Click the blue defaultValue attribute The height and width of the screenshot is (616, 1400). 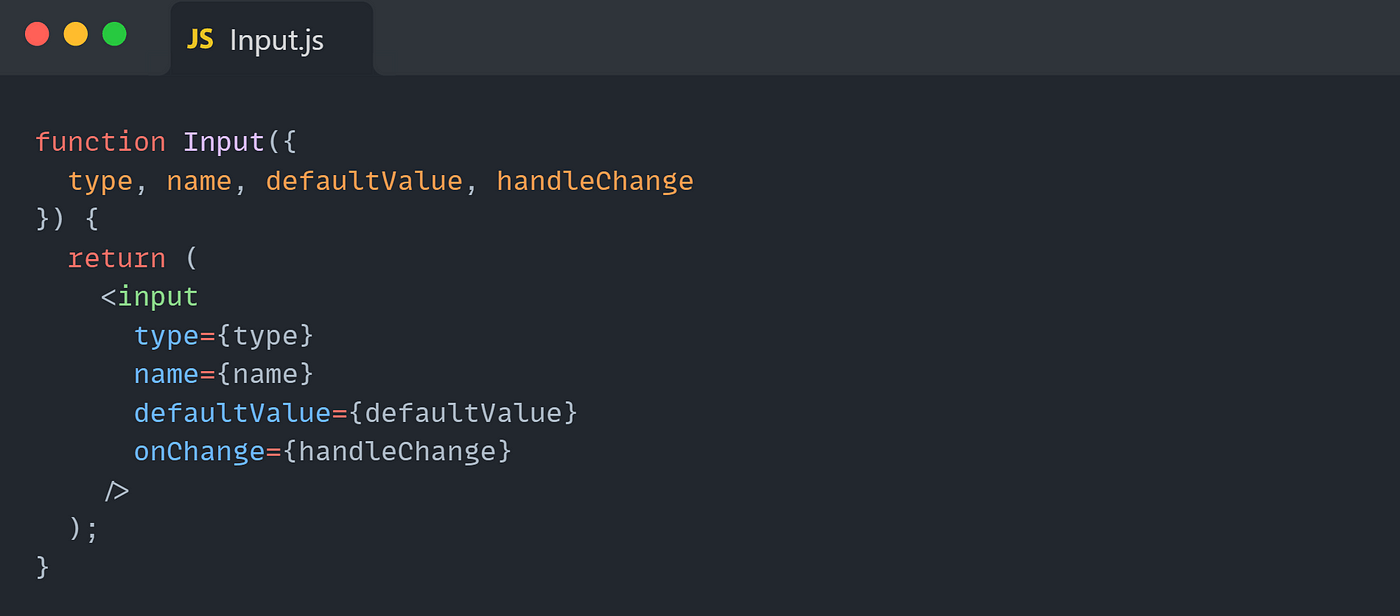coord(232,413)
